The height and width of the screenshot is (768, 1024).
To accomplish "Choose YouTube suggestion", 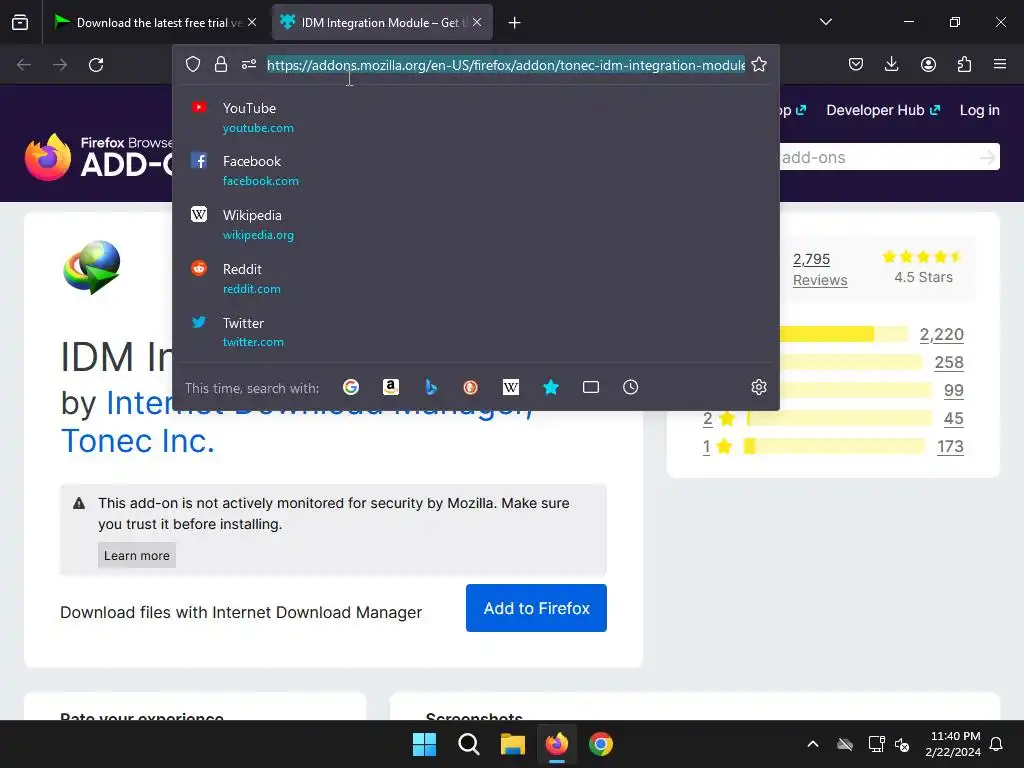I will pyautogui.click(x=476, y=118).
